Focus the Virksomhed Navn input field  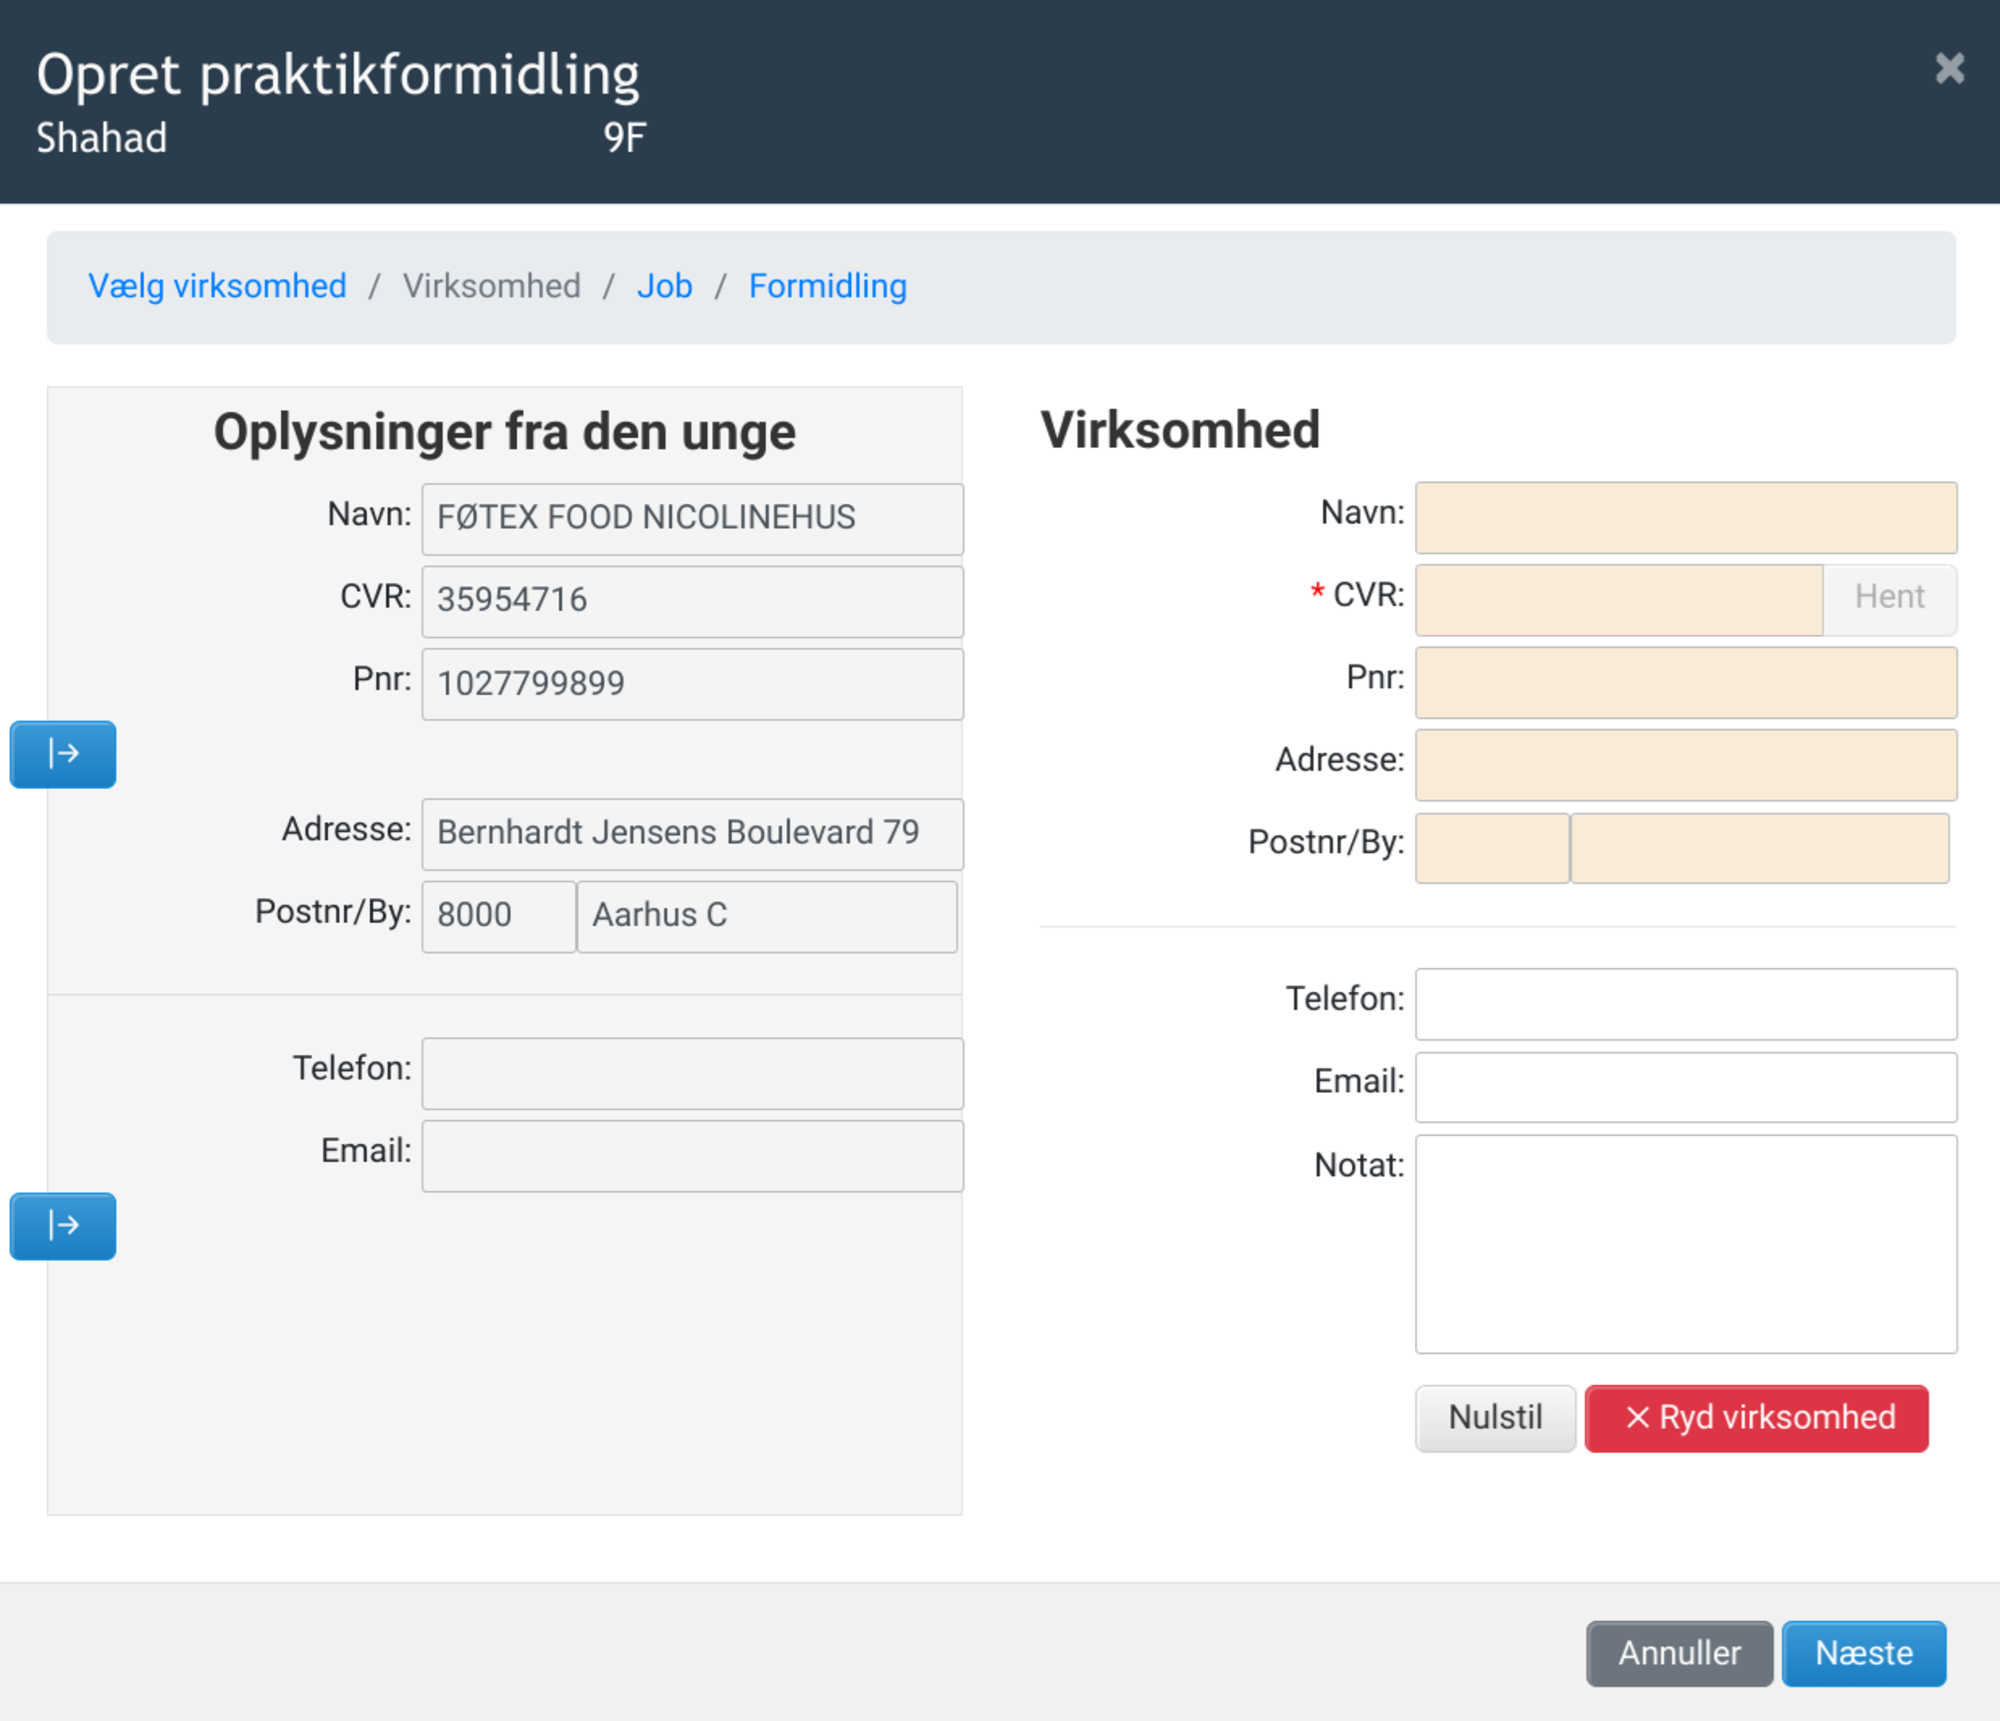(1685, 518)
